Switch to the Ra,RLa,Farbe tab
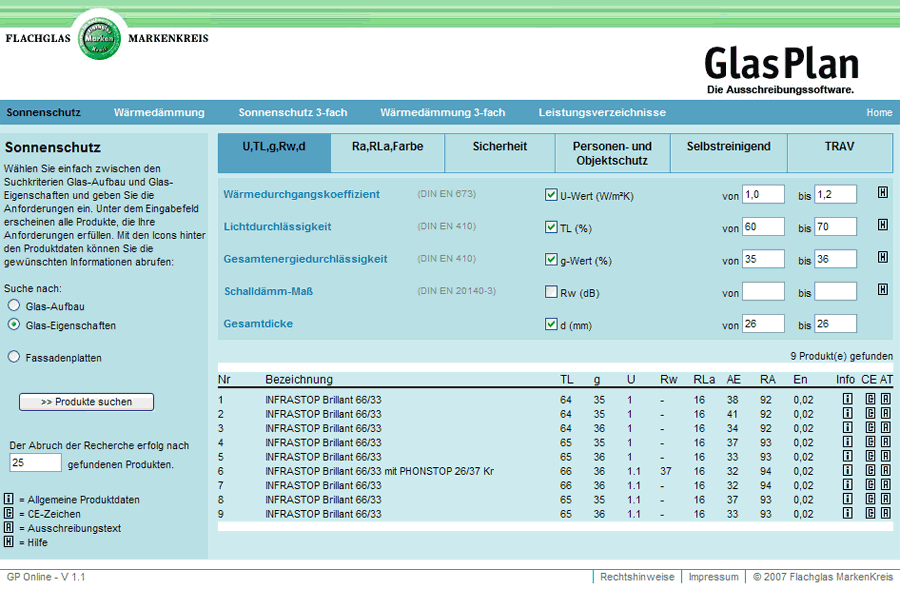900x589 pixels. click(x=387, y=153)
